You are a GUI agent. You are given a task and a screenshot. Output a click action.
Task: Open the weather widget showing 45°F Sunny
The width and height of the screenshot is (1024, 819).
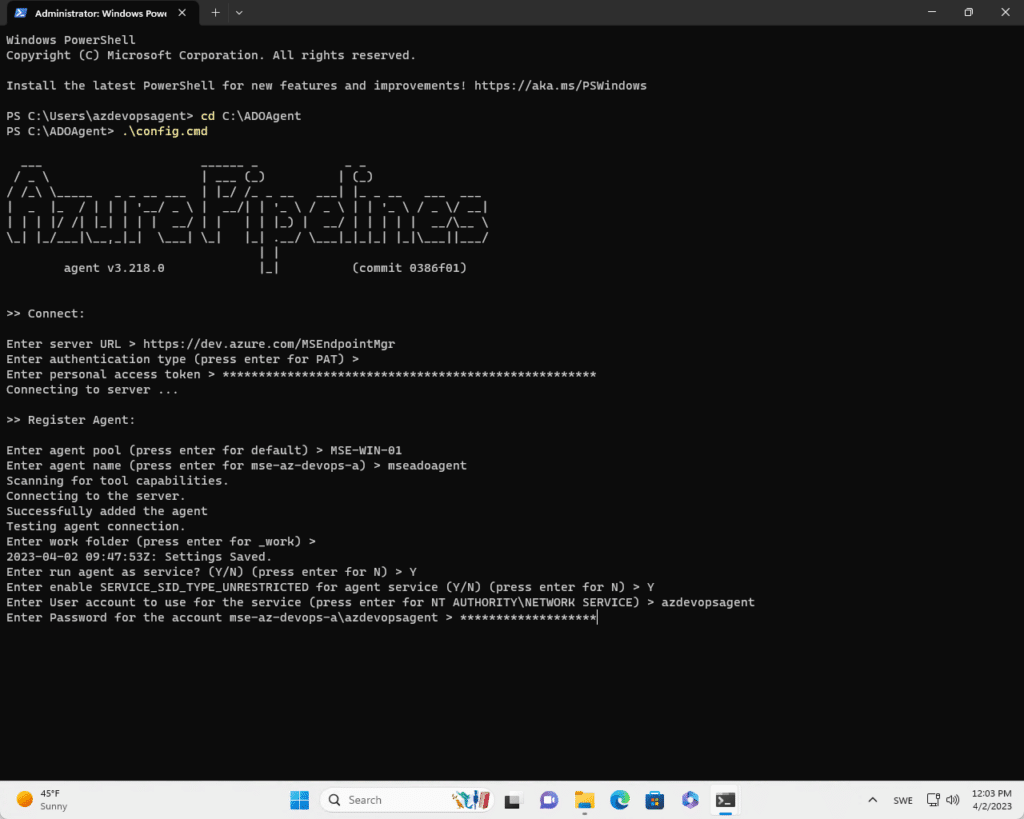42,800
